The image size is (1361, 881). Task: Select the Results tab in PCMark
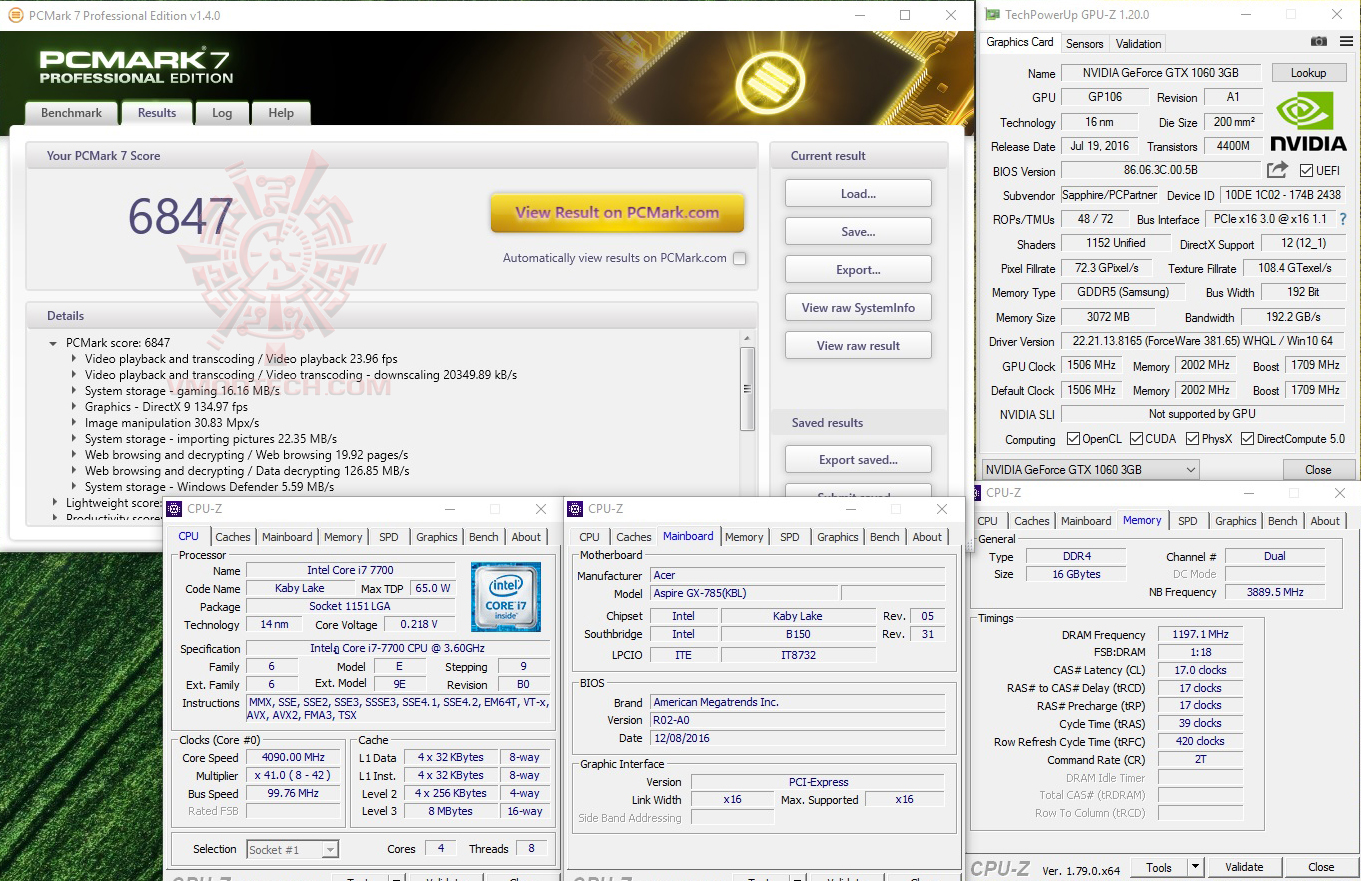157,113
